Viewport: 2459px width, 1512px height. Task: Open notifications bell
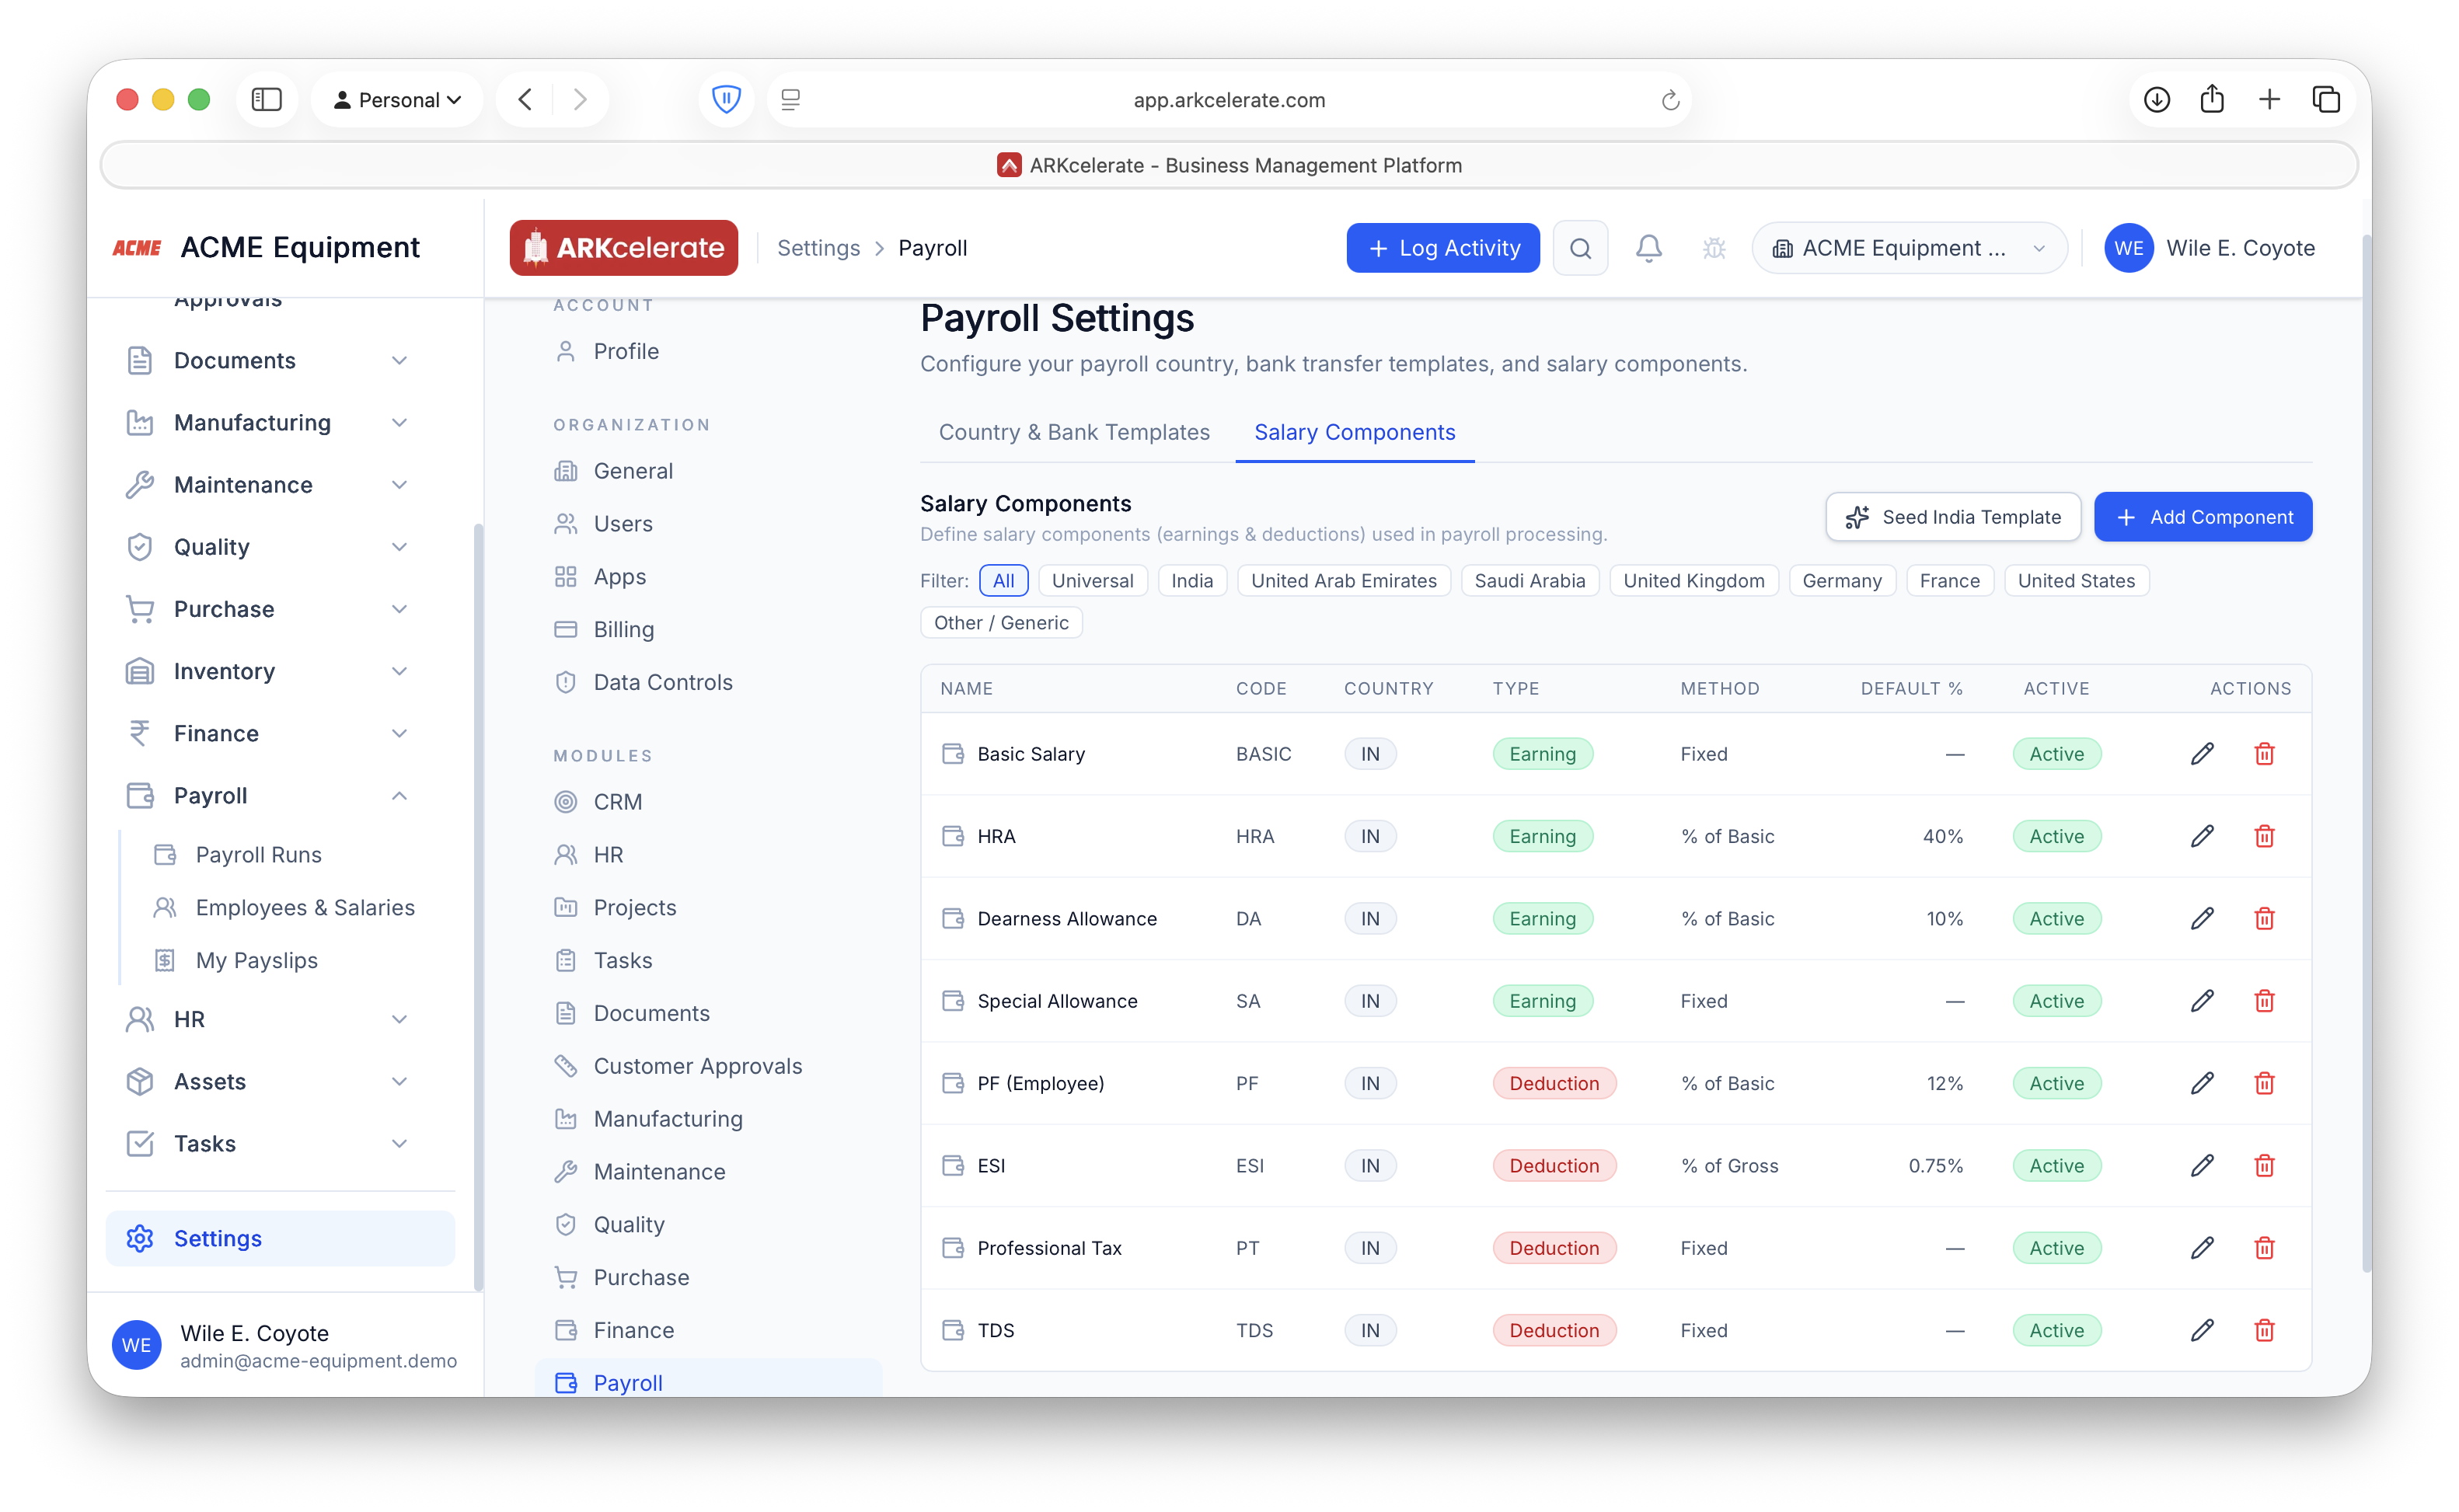(1648, 248)
